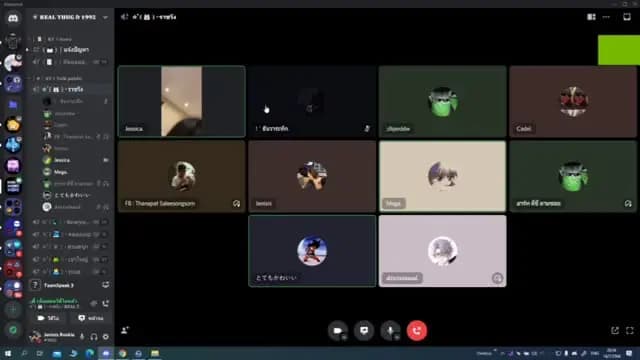Switch the grid layout view icon
This screenshot has width=640, height=360.
click(x=591, y=17)
